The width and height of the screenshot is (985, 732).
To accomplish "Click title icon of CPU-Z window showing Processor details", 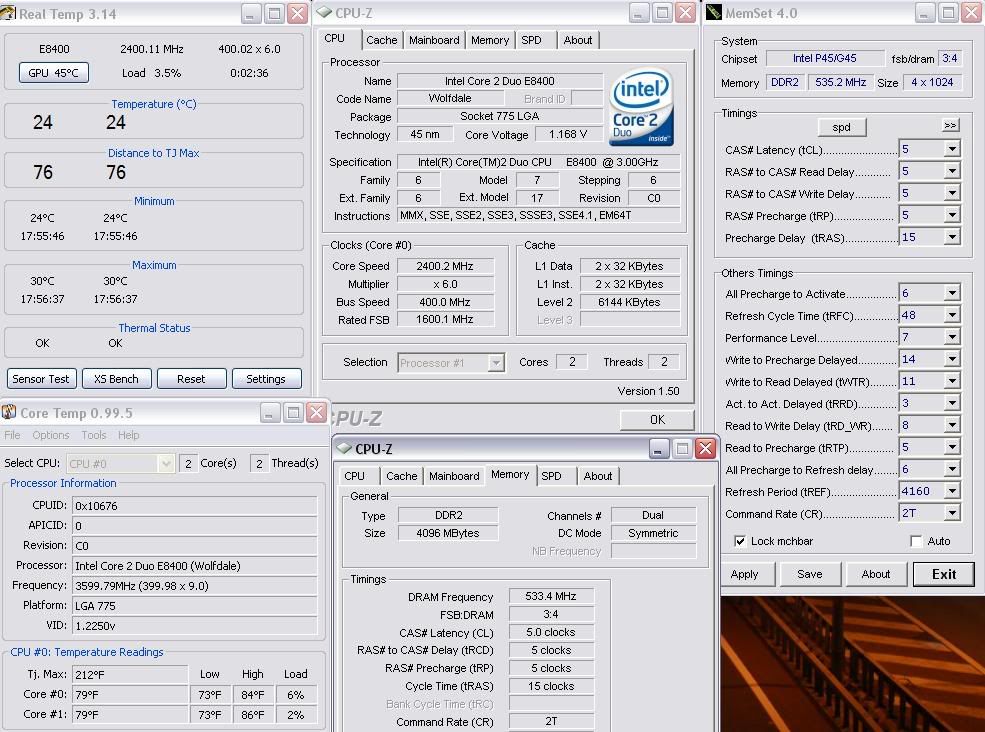I will (x=324, y=13).
